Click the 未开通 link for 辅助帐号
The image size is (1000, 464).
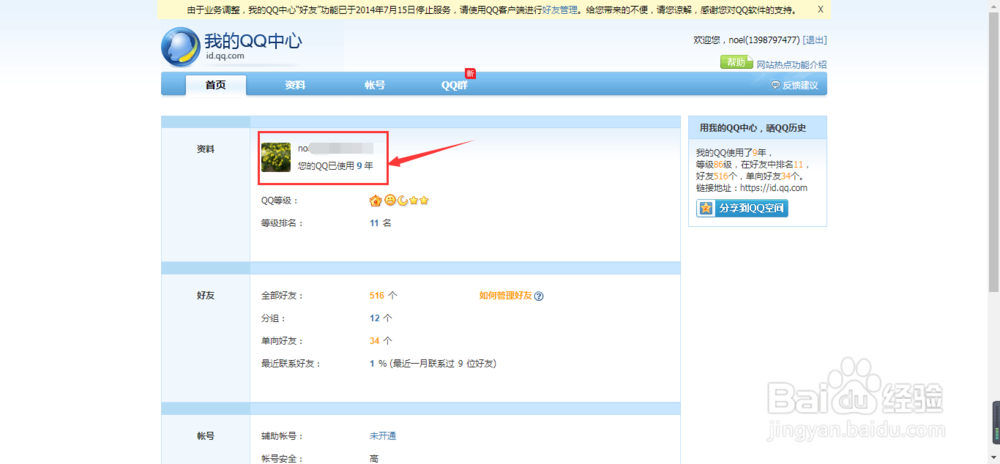tap(383, 436)
